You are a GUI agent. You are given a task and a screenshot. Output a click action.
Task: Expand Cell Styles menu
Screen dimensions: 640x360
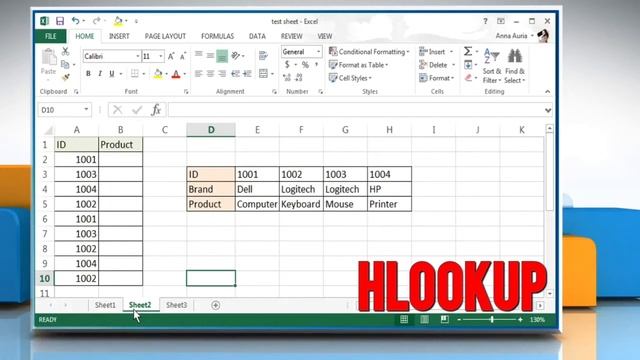(x=350, y=78)
